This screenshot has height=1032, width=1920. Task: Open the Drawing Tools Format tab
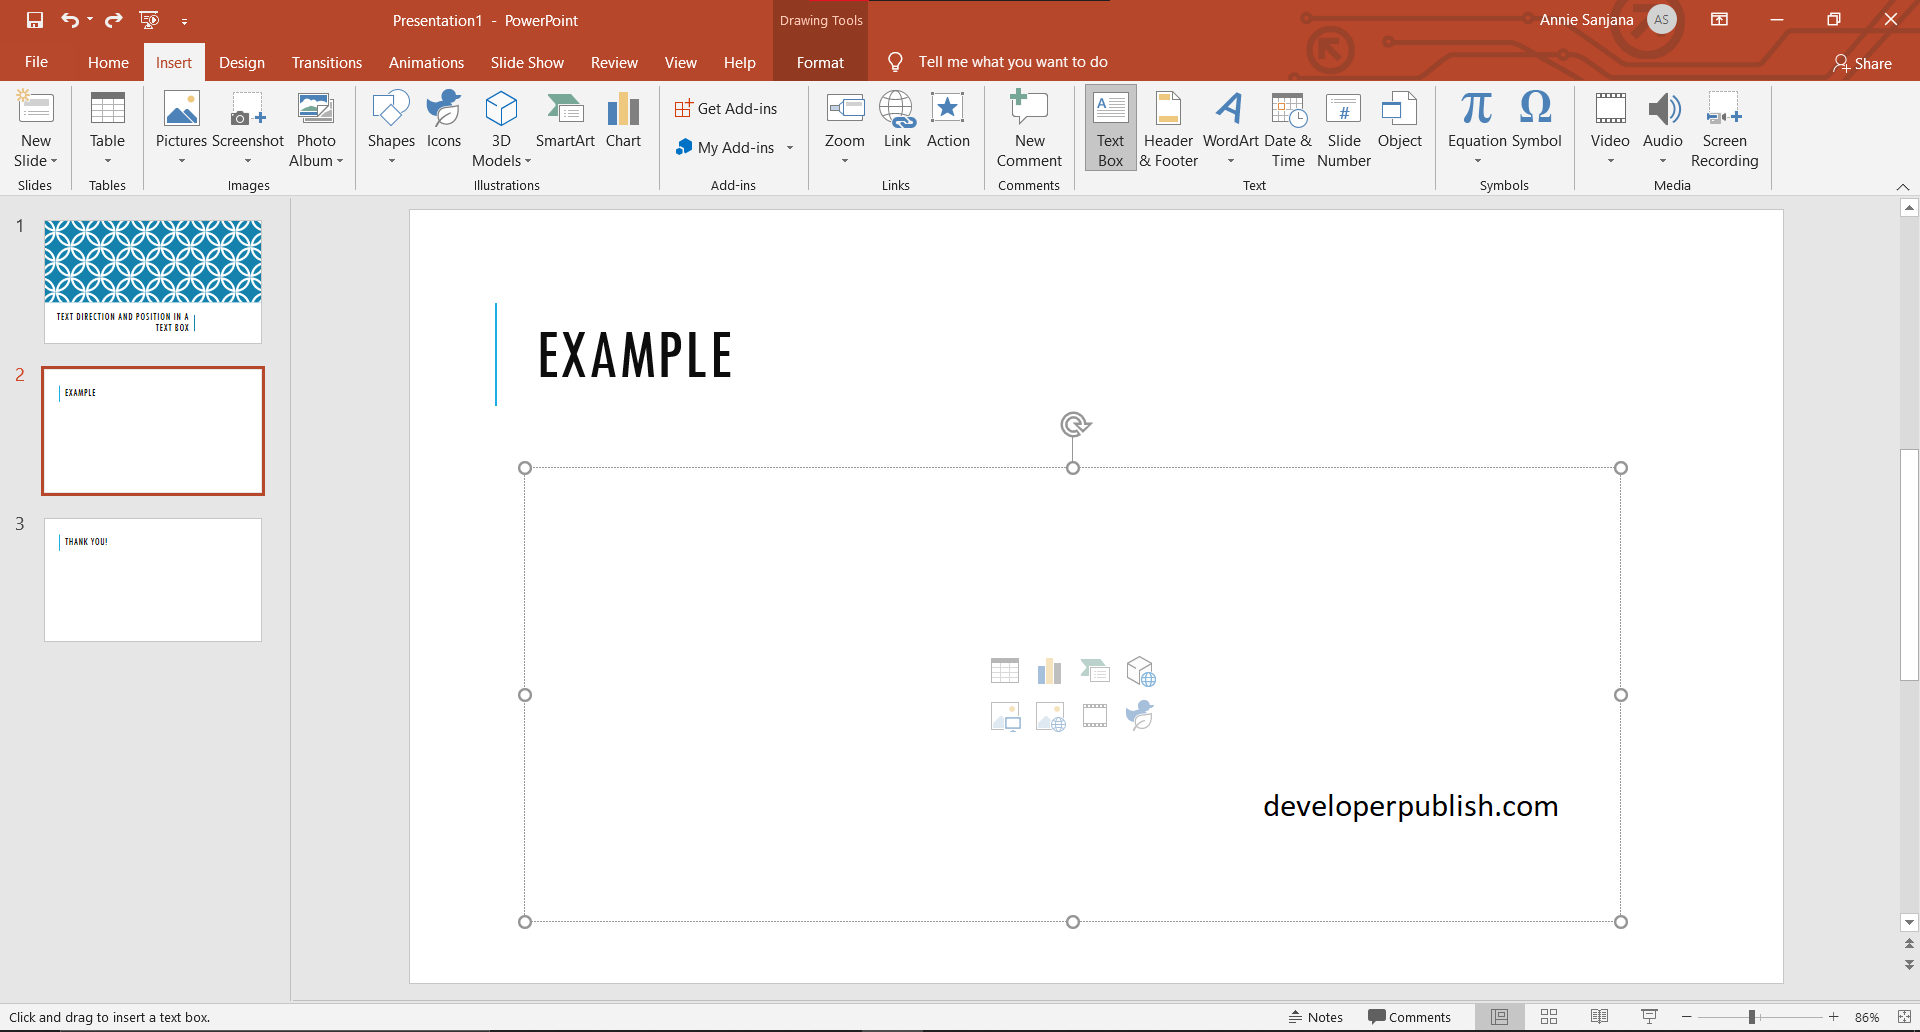tap(819, 62)
